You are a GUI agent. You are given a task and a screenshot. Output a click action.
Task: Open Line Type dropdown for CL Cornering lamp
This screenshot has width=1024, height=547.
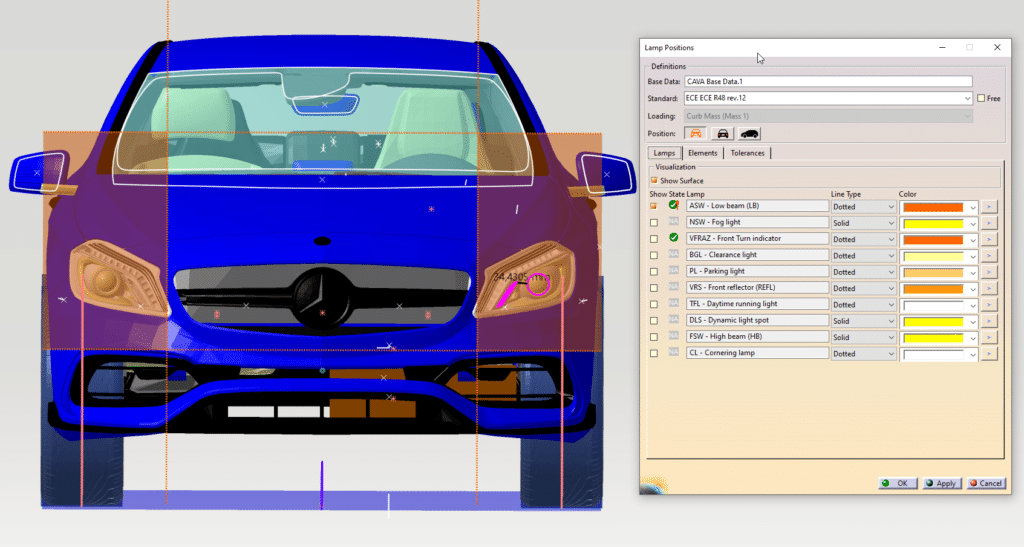(863, 353)
